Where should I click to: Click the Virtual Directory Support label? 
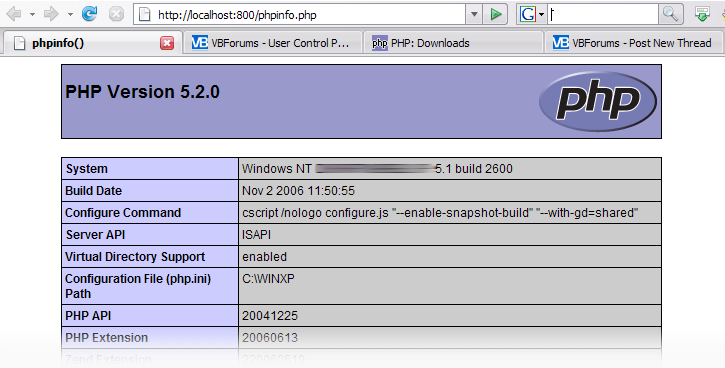click(135, 257)
